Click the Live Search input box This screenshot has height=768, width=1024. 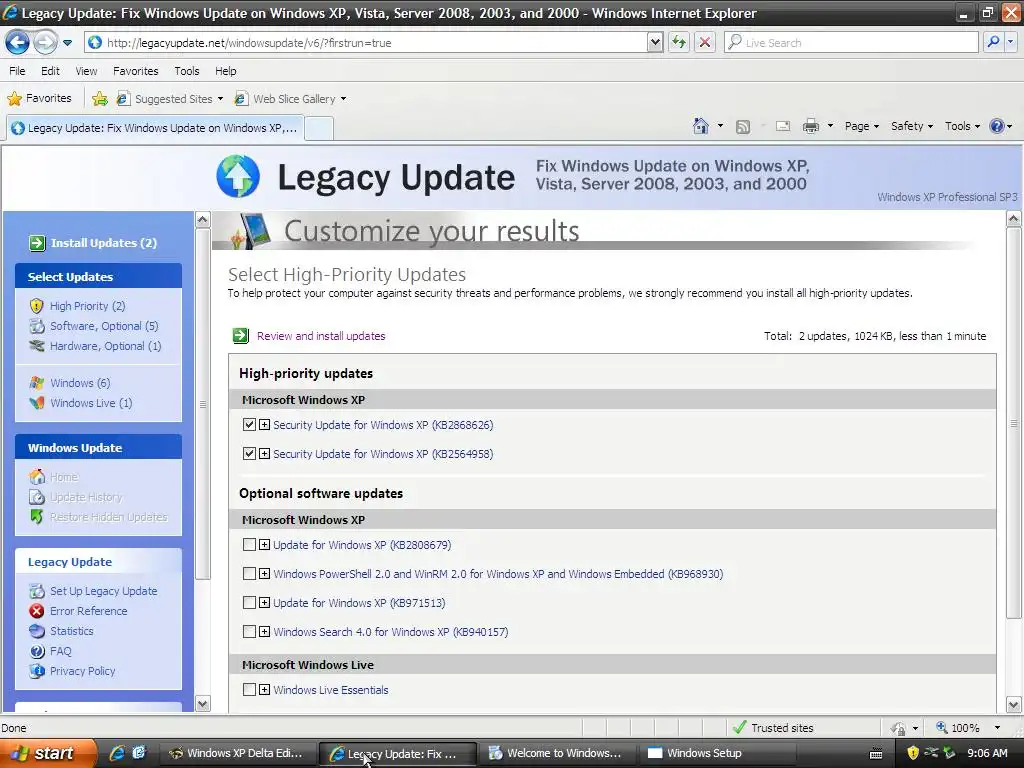tap(851, 42)
